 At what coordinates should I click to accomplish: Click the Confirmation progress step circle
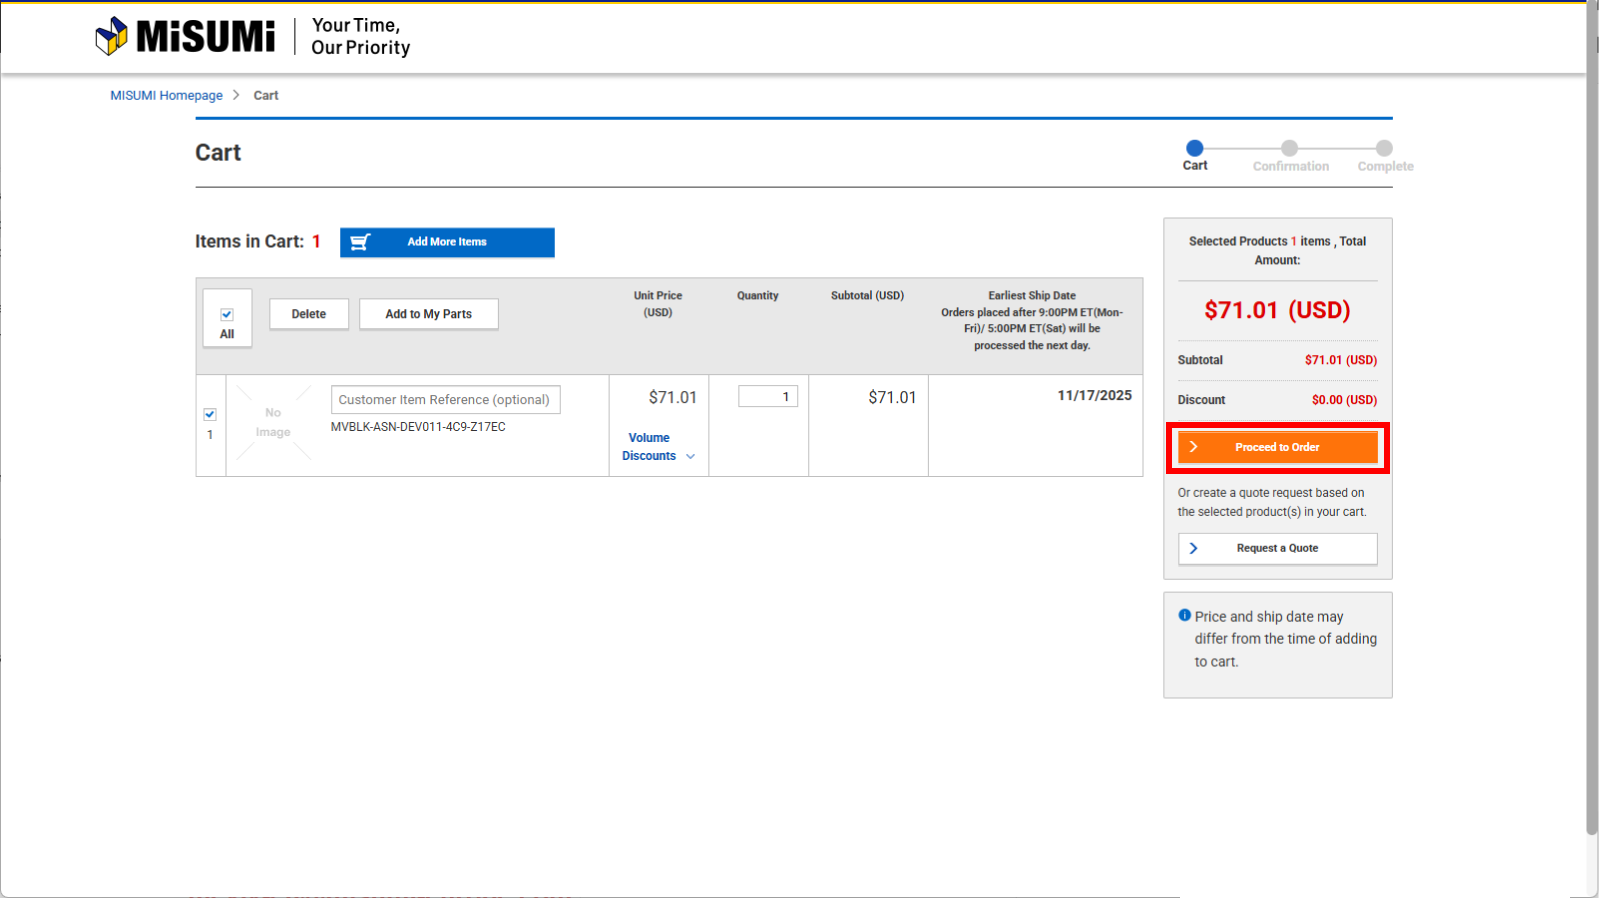pos(1290,148)
